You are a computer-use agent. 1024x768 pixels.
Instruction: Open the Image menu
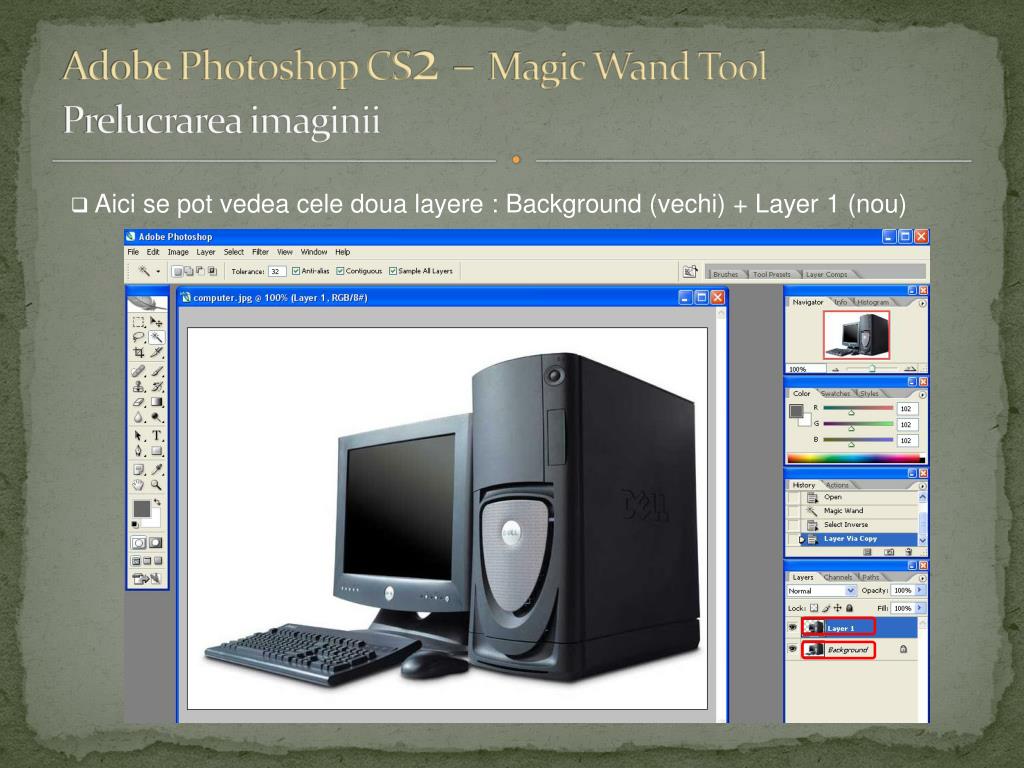[178, 252]
